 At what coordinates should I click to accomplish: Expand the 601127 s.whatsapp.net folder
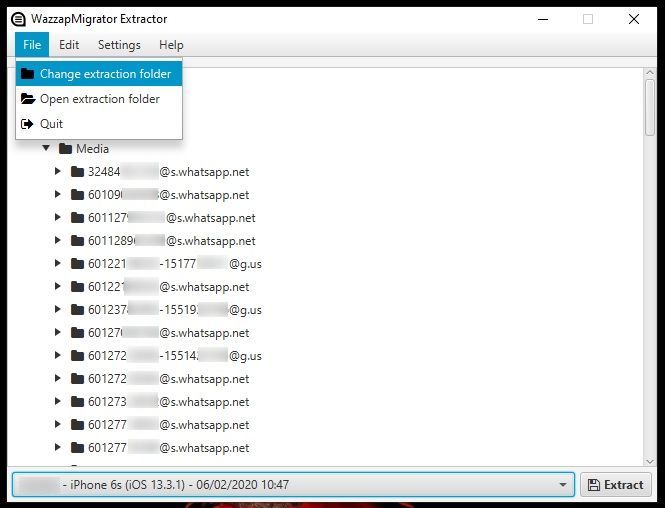click(x=58, y=217)
